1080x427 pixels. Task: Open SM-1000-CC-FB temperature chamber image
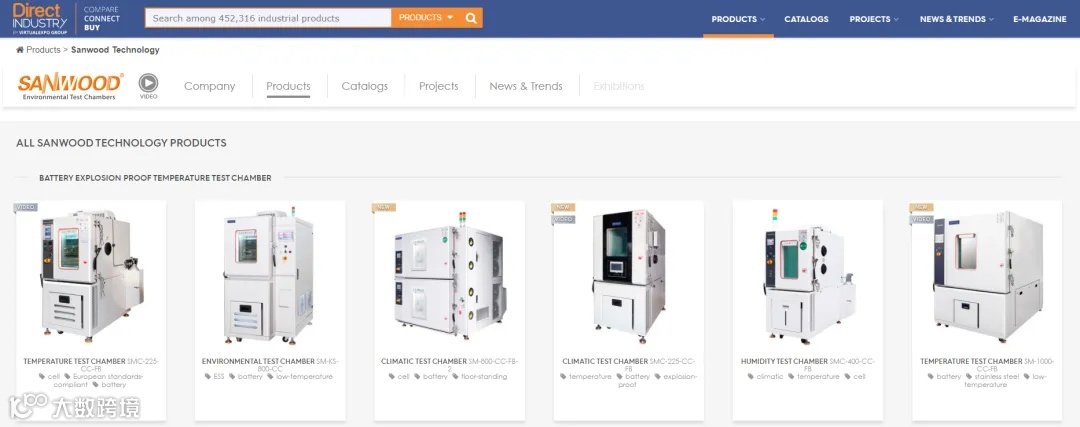(987, 277)
